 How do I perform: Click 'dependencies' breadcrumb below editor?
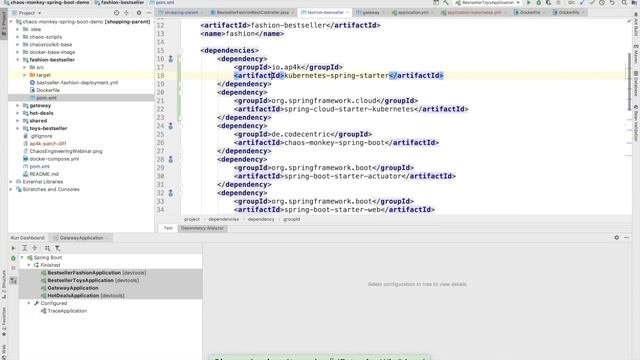224,220
